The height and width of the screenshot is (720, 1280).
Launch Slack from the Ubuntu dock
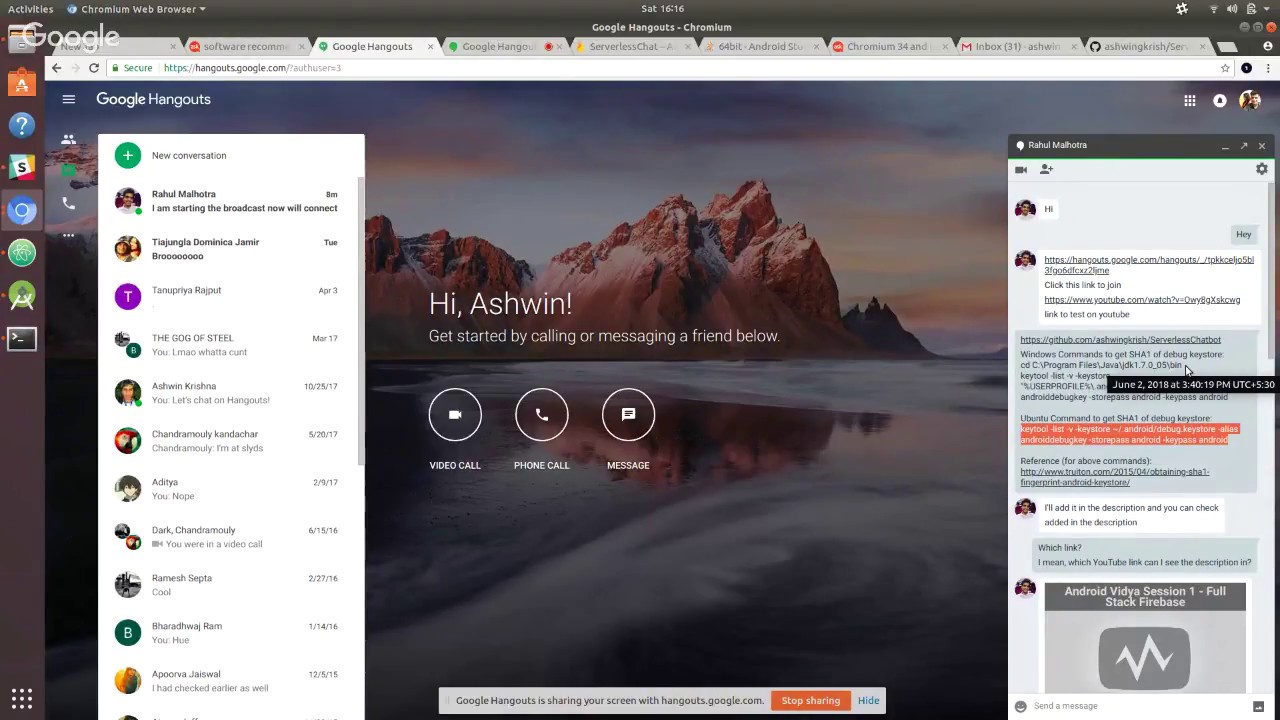pos(22,167)
